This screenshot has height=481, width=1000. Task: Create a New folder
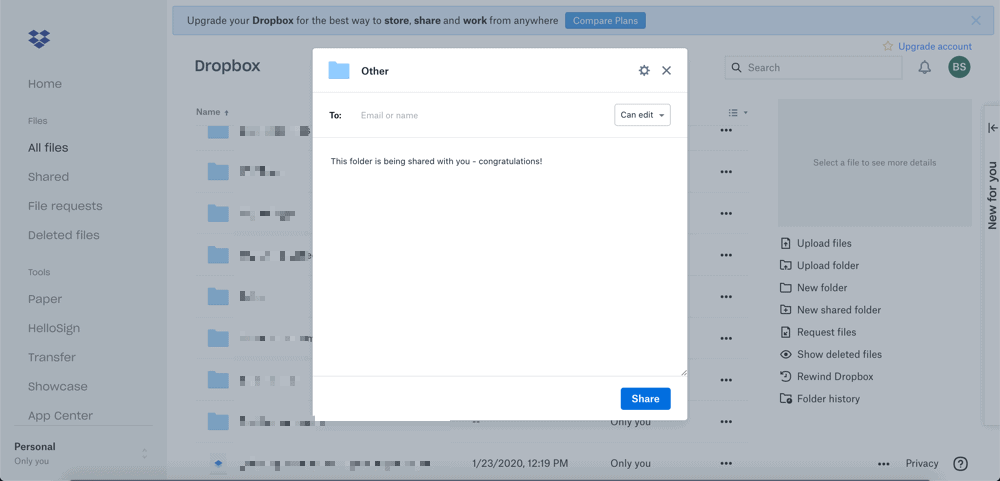[x=822, y=288]
